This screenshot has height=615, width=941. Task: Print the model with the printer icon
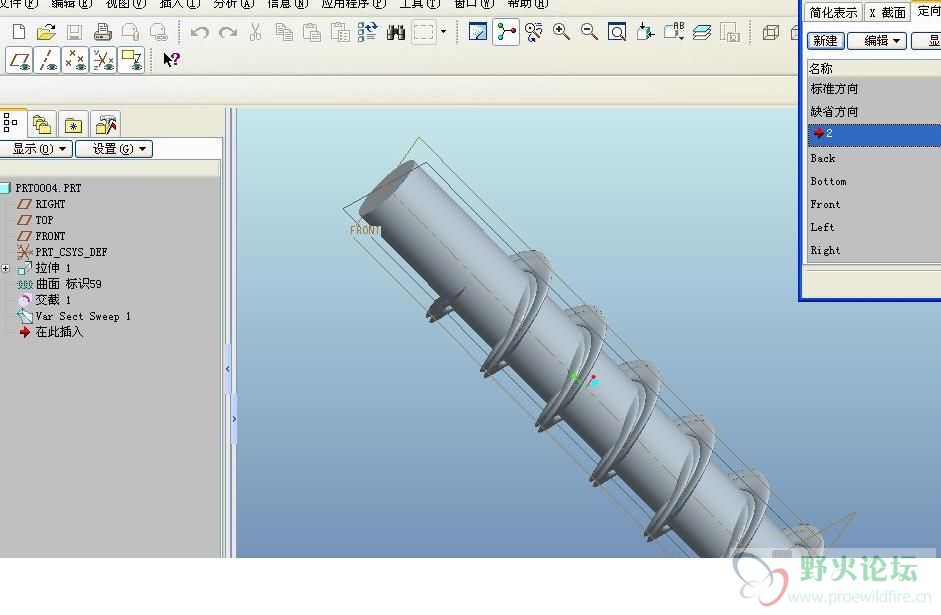tap(103, 32)
